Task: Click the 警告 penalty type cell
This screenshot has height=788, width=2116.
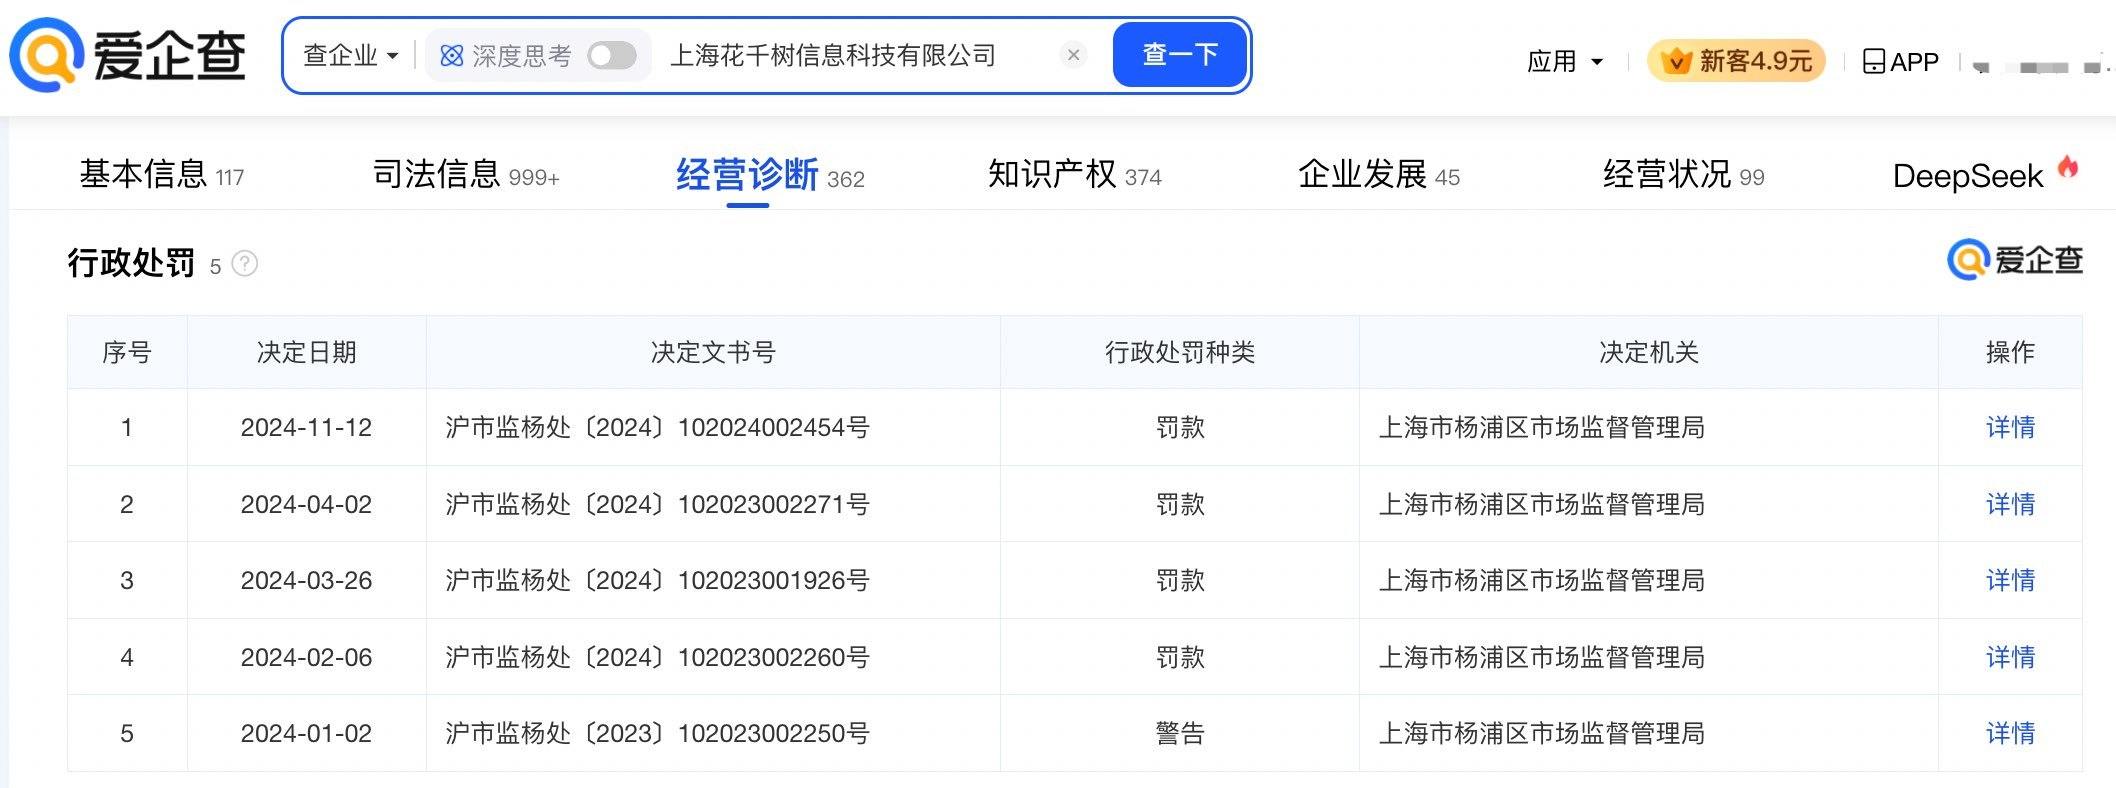Action: coord(1180,733)
